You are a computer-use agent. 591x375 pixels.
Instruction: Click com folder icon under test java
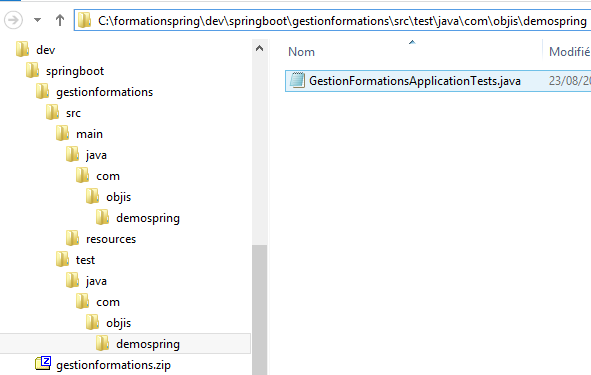pos(83,301)
